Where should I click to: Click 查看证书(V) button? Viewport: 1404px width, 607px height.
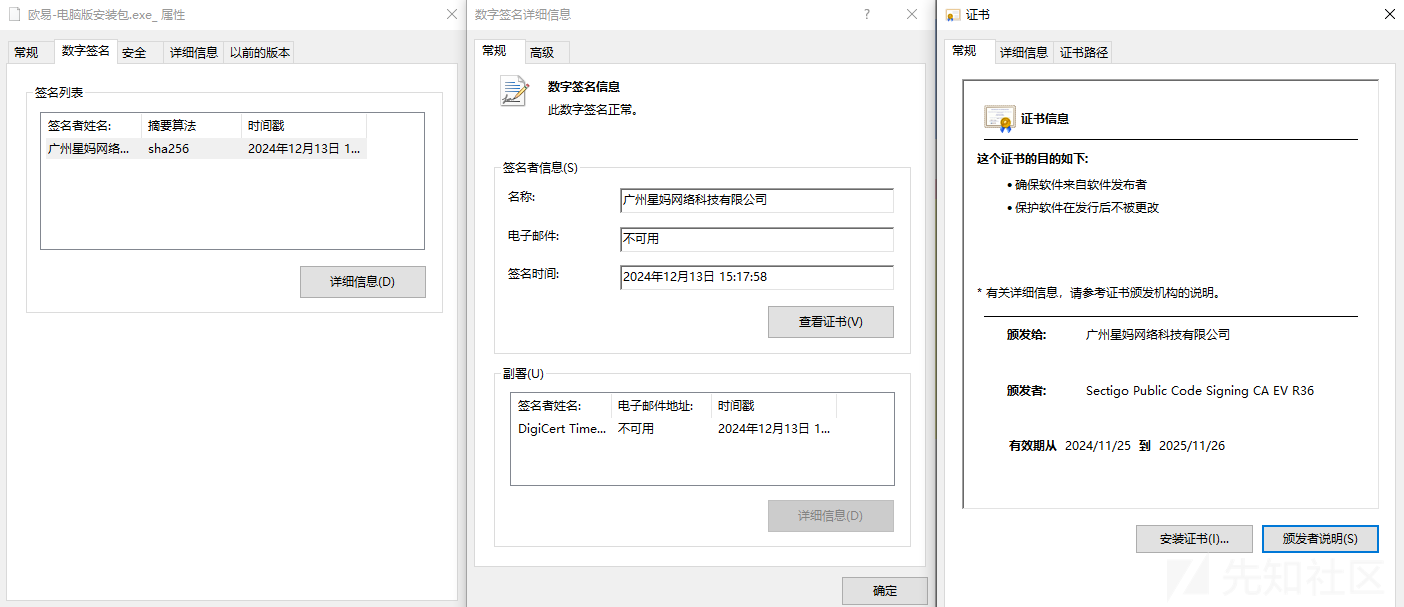point(831,322)
